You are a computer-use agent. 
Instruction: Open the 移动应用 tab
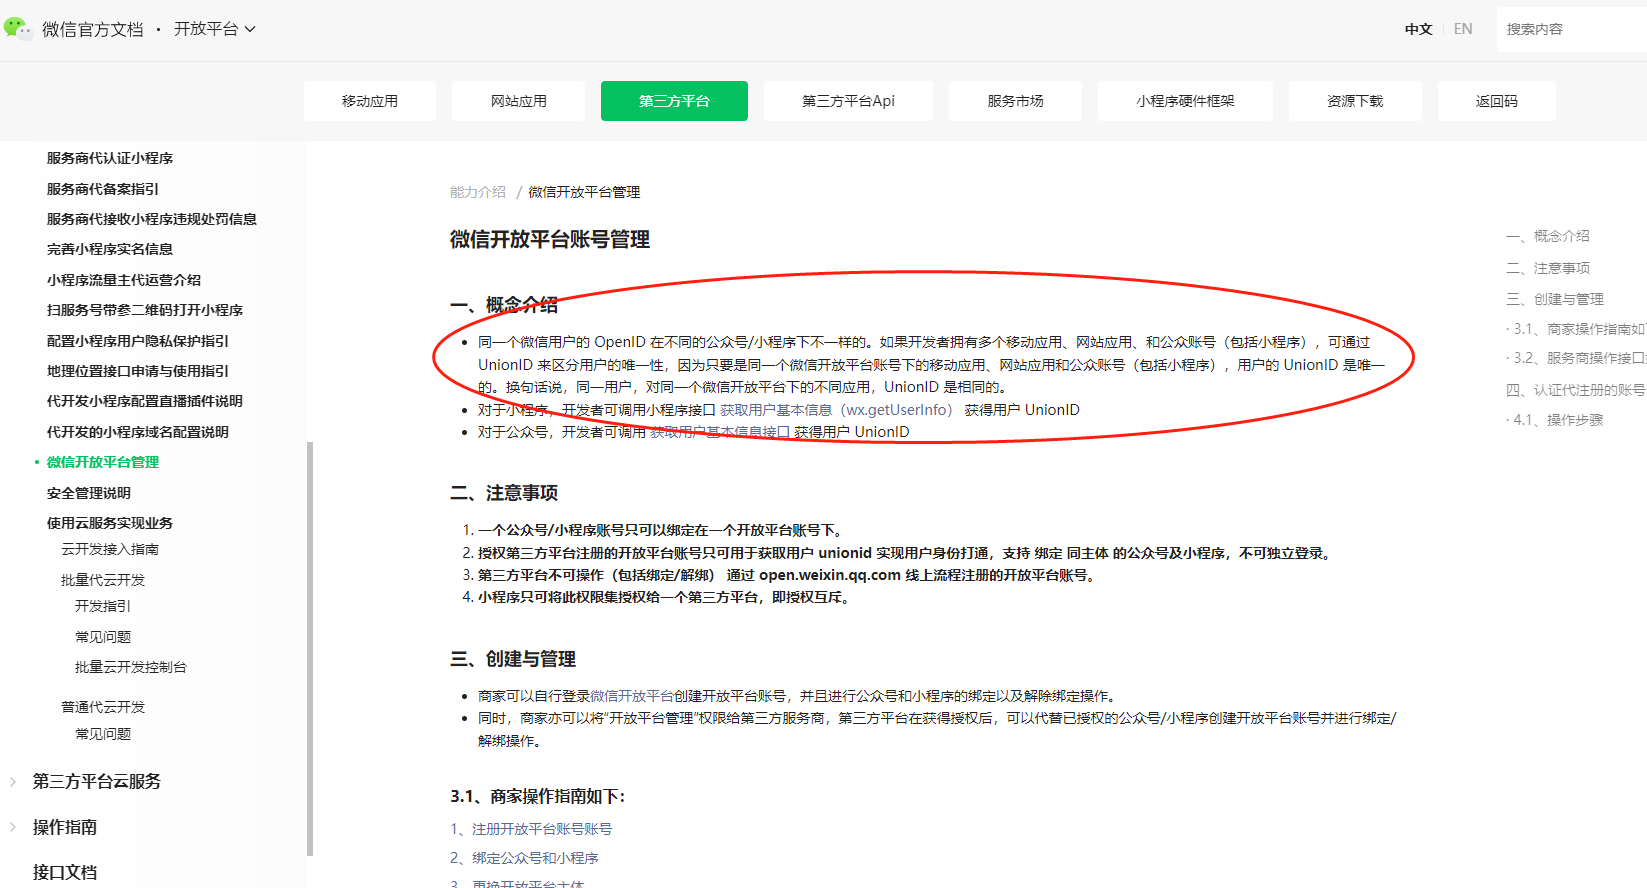pos(370,101)
